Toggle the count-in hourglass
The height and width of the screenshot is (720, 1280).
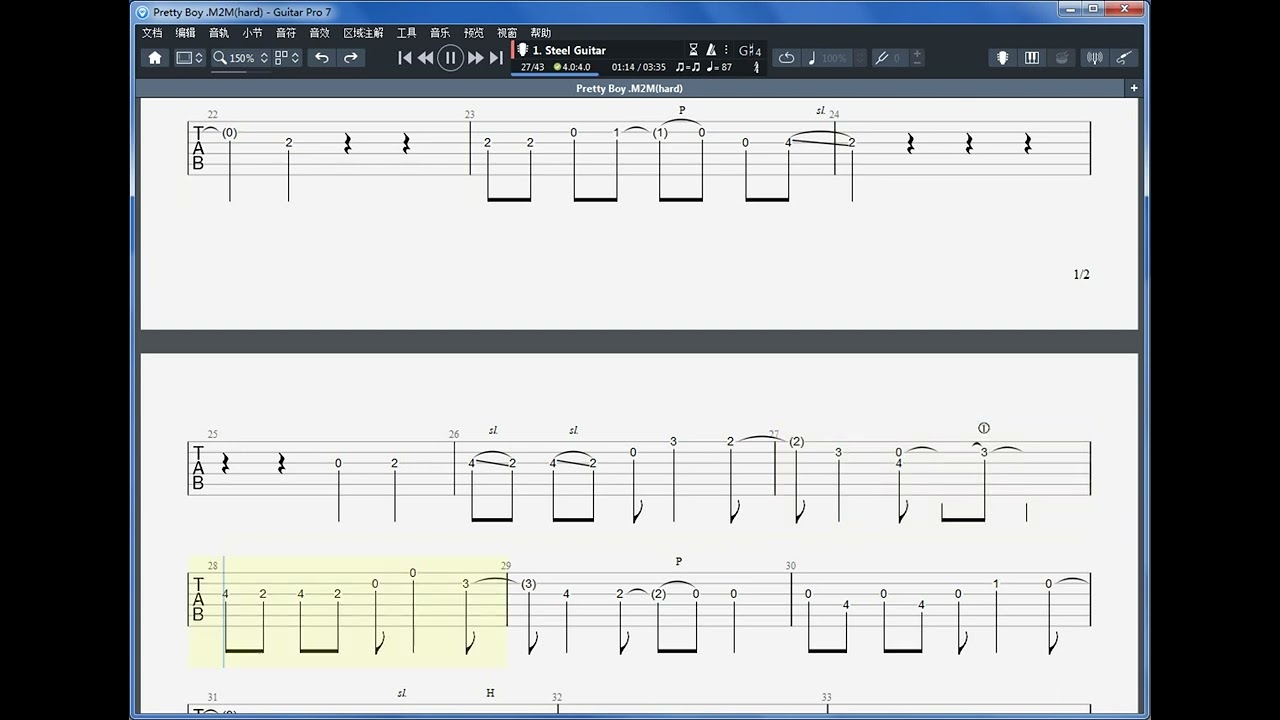point(694,50)
